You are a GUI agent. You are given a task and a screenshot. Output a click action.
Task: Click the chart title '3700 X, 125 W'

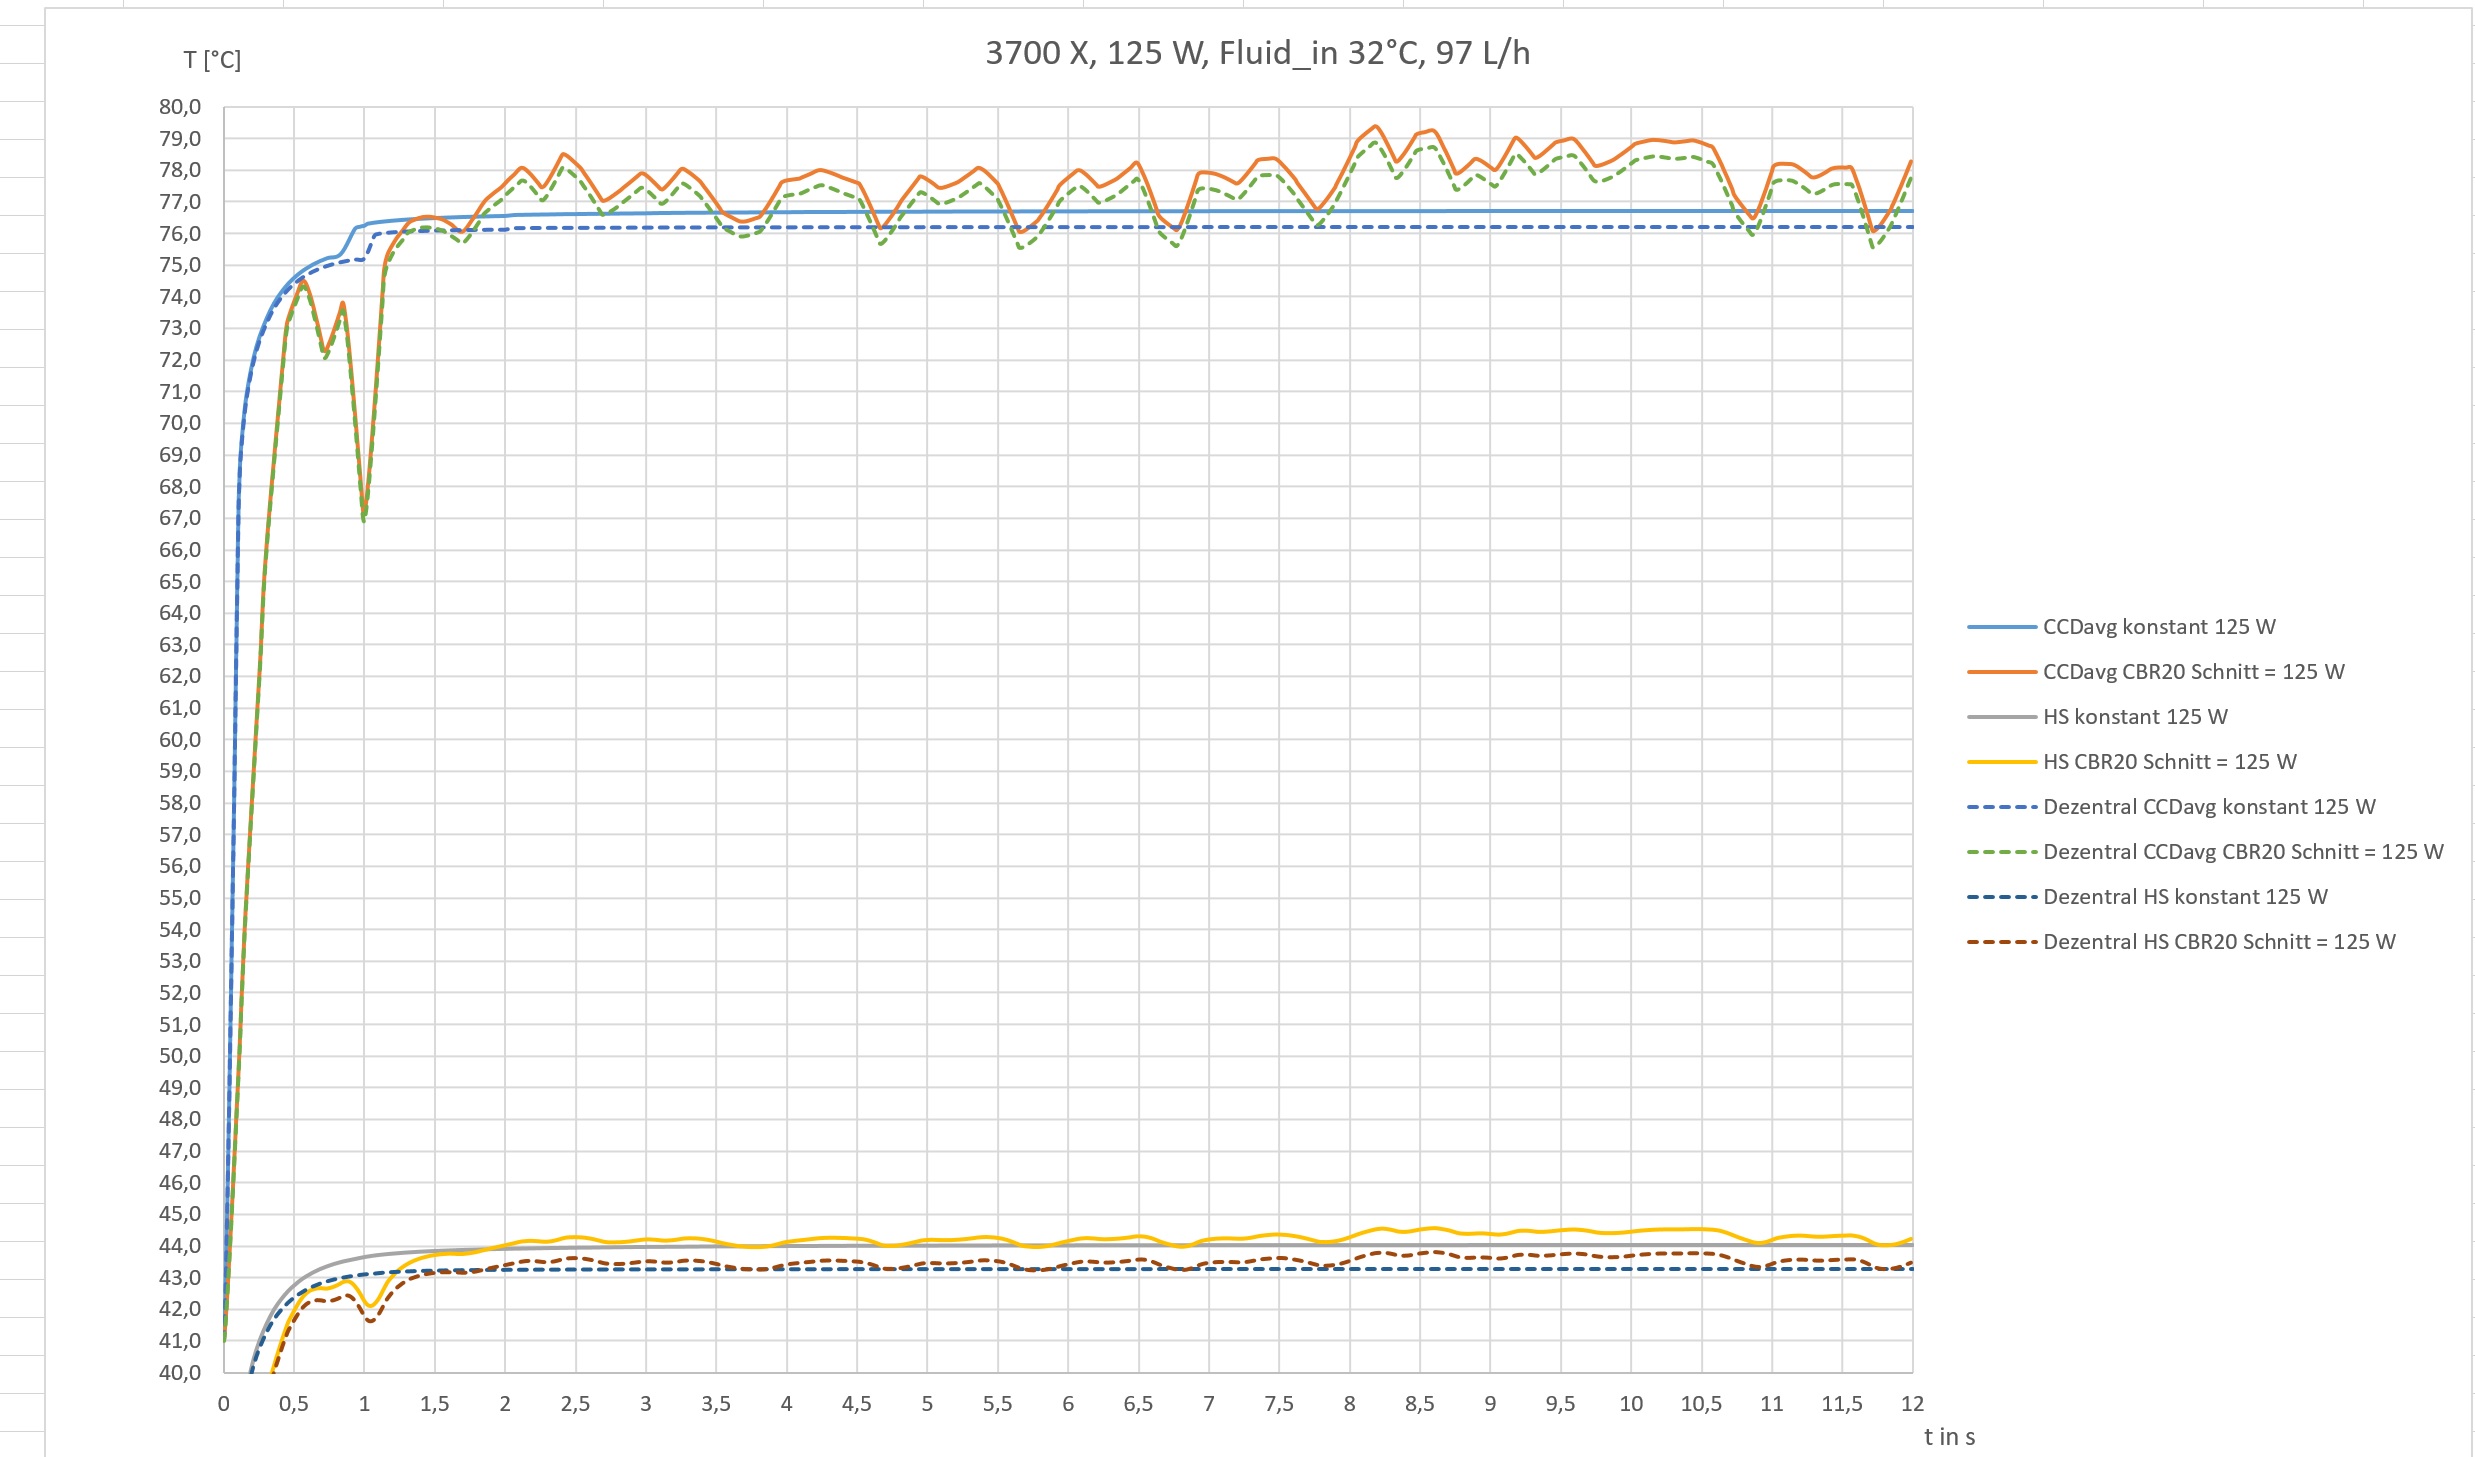pos(1257,53)
